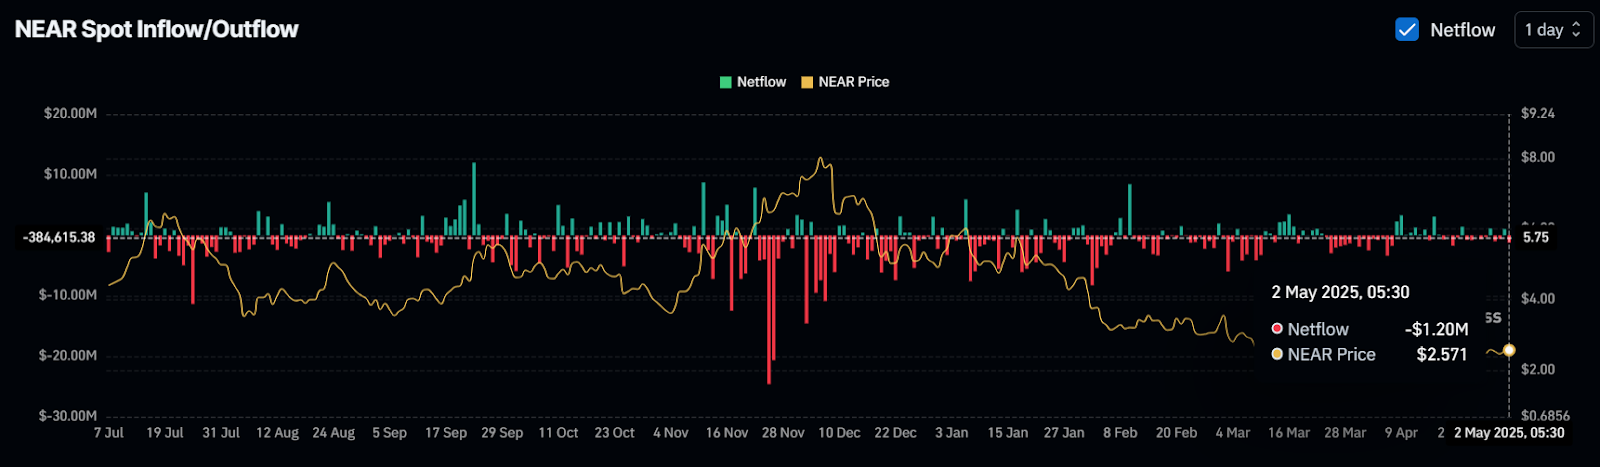
Task: Click the 16 Mar date label
Action: (x=1289, y=433)
